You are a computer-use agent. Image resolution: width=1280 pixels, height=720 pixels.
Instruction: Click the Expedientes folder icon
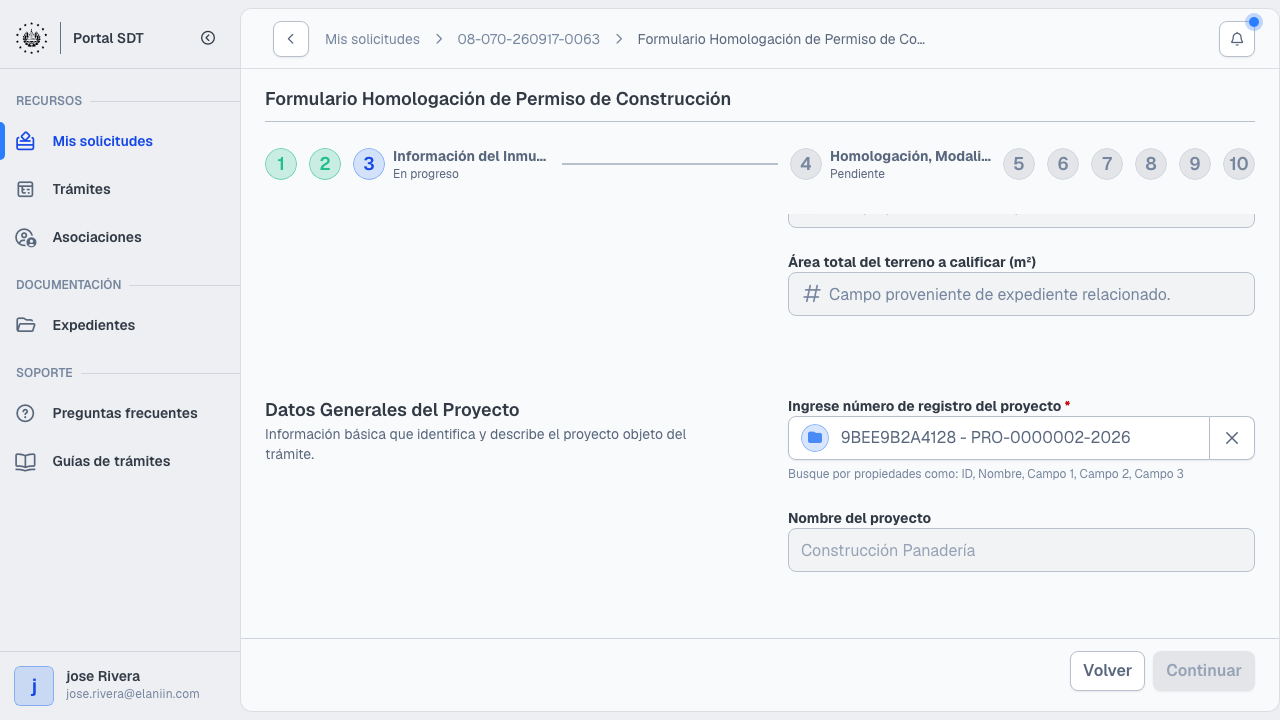(x=26, y=325)
